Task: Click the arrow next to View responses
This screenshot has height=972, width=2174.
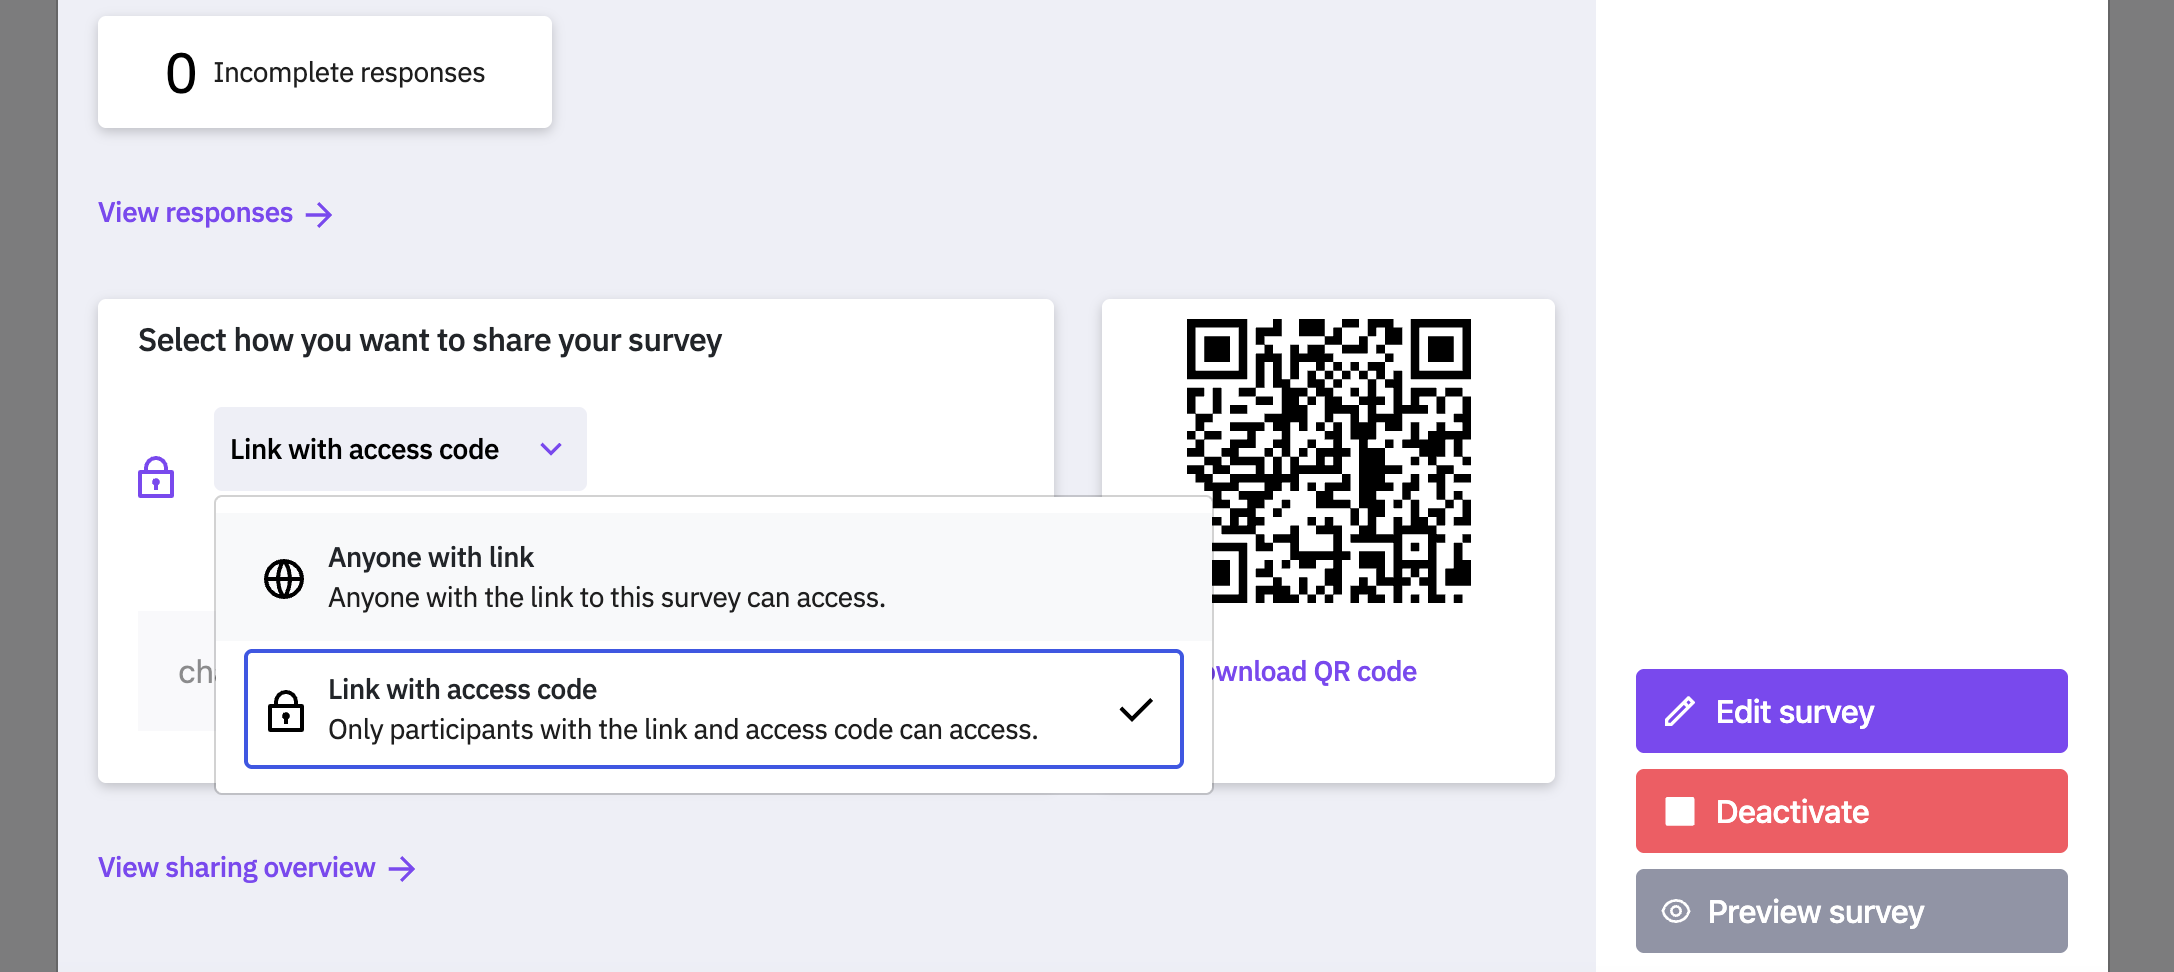Action: (319, 214)
